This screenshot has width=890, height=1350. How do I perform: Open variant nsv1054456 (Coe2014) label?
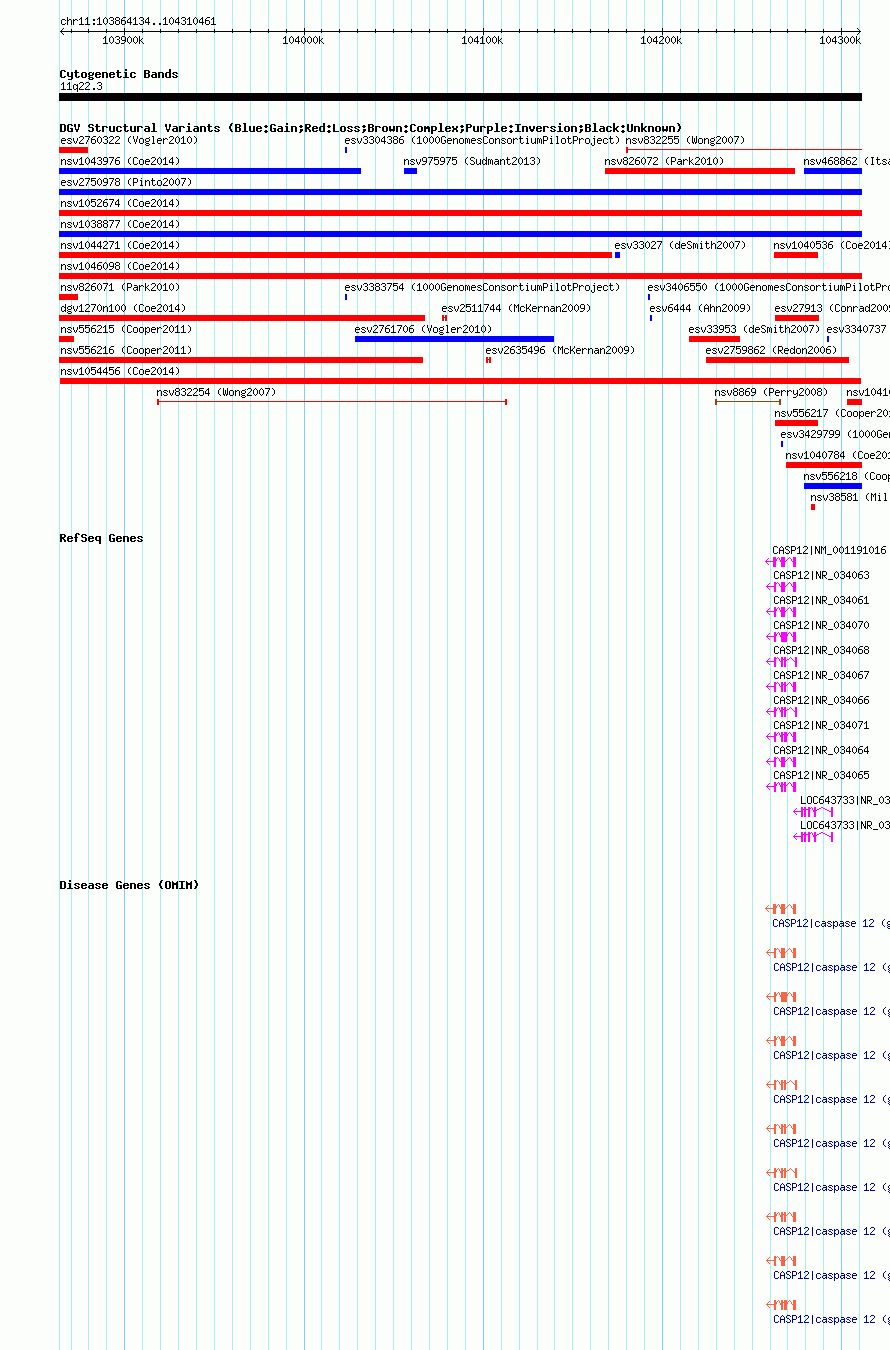(x=120, y=371)
